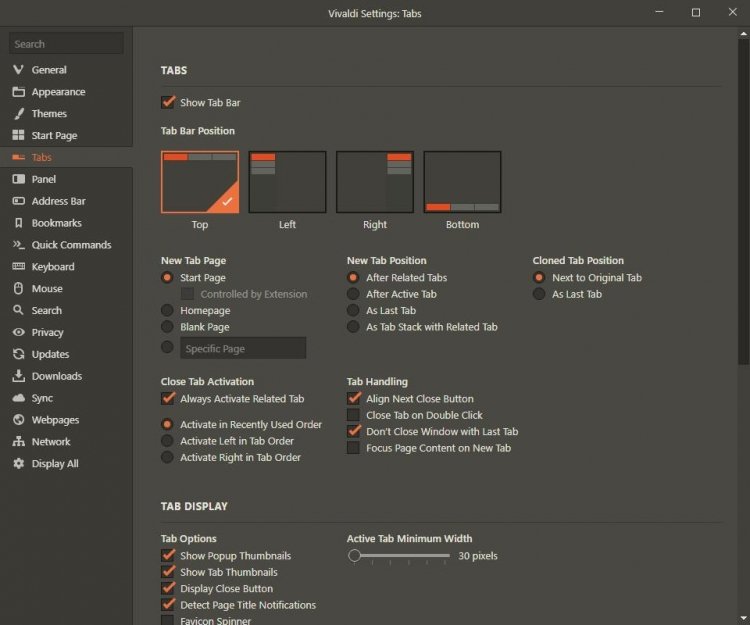750x625 pixels.
Task: Click the Panel icon in sidebar
Action: (18, 179)
